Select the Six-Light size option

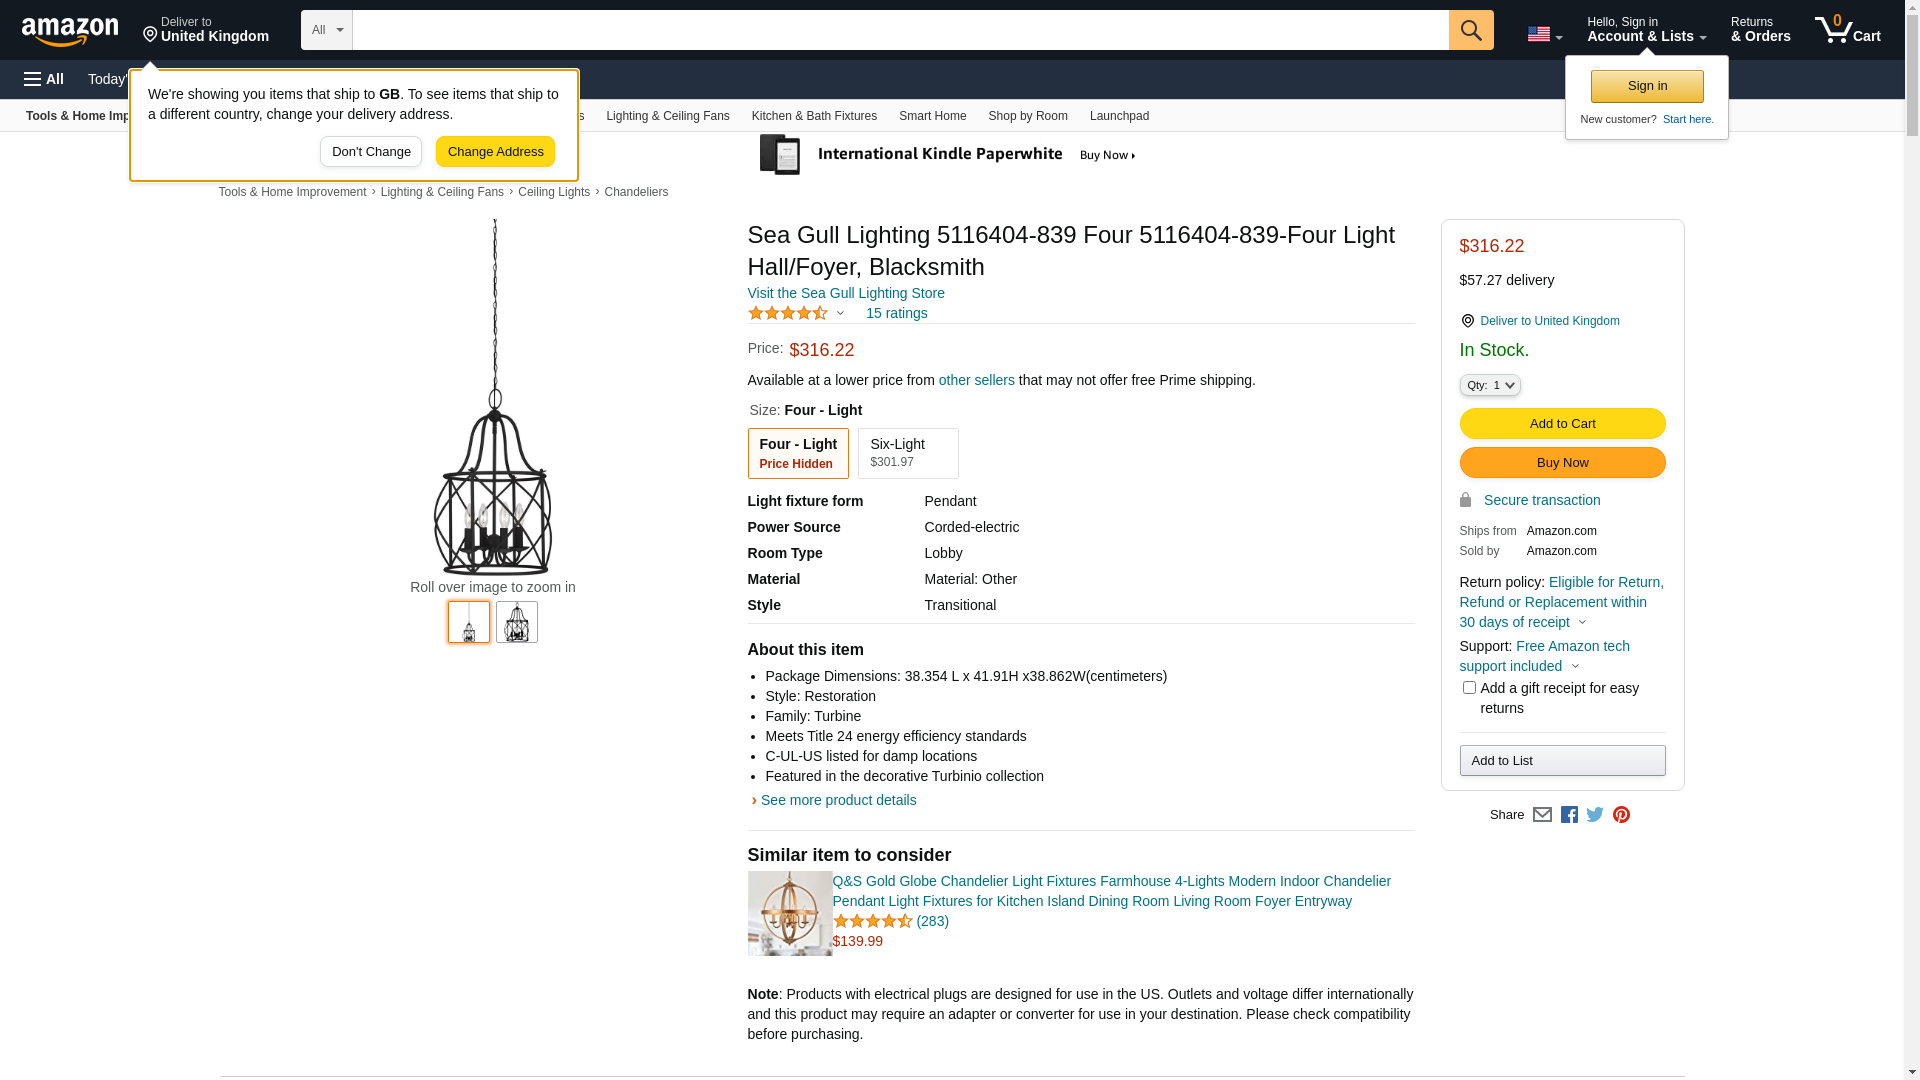coord(907,453)
